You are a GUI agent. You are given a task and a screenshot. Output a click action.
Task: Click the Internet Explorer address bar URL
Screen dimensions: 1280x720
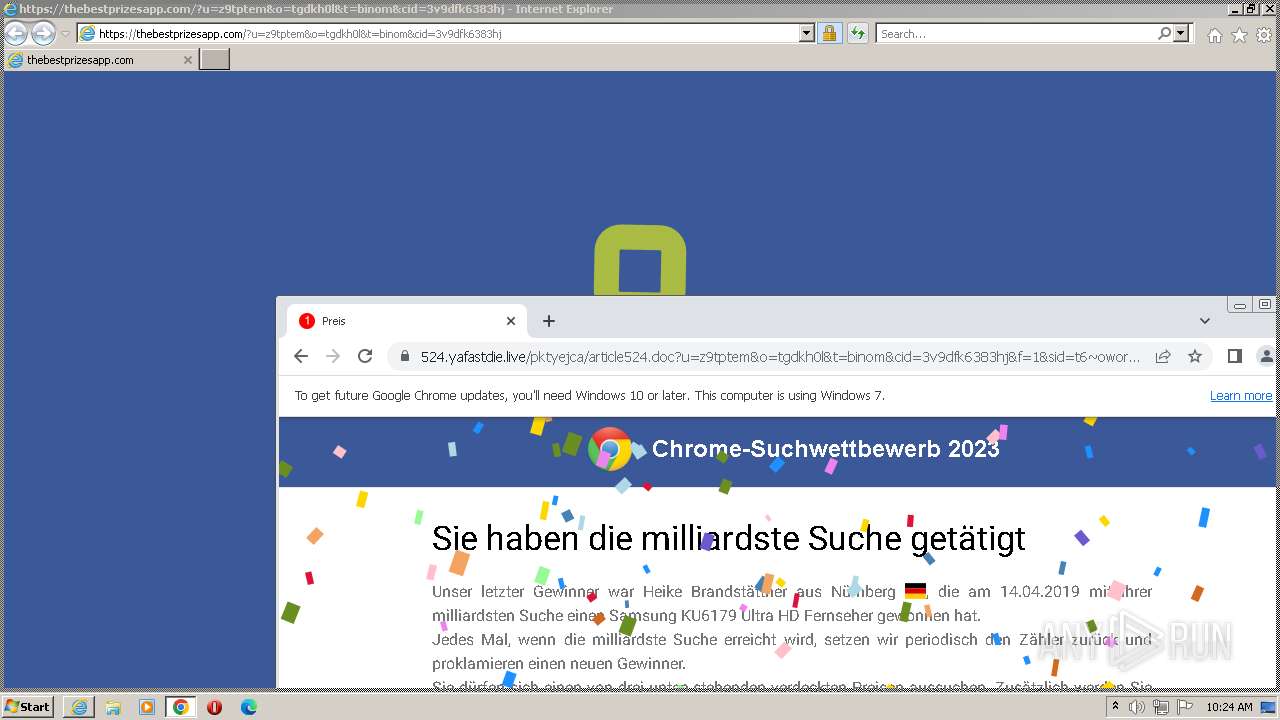pyautogui.click(x=300, y=34)
